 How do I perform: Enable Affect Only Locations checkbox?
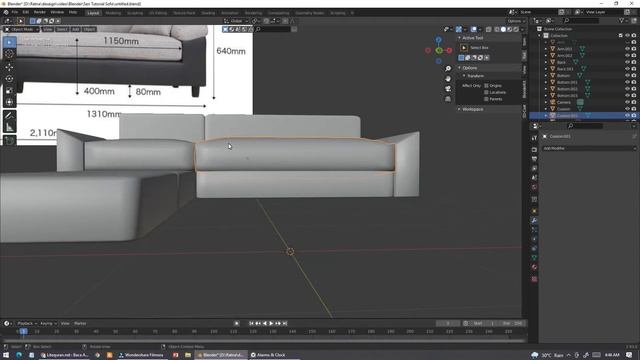point(486,92)
